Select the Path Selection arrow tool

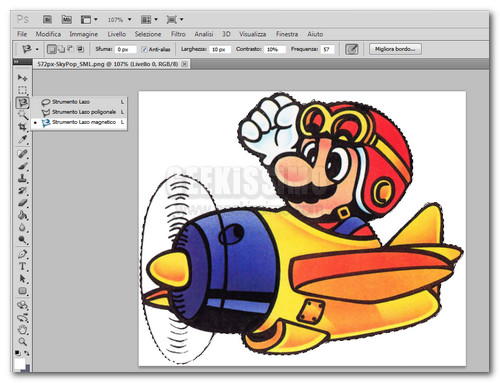(22, 279)
